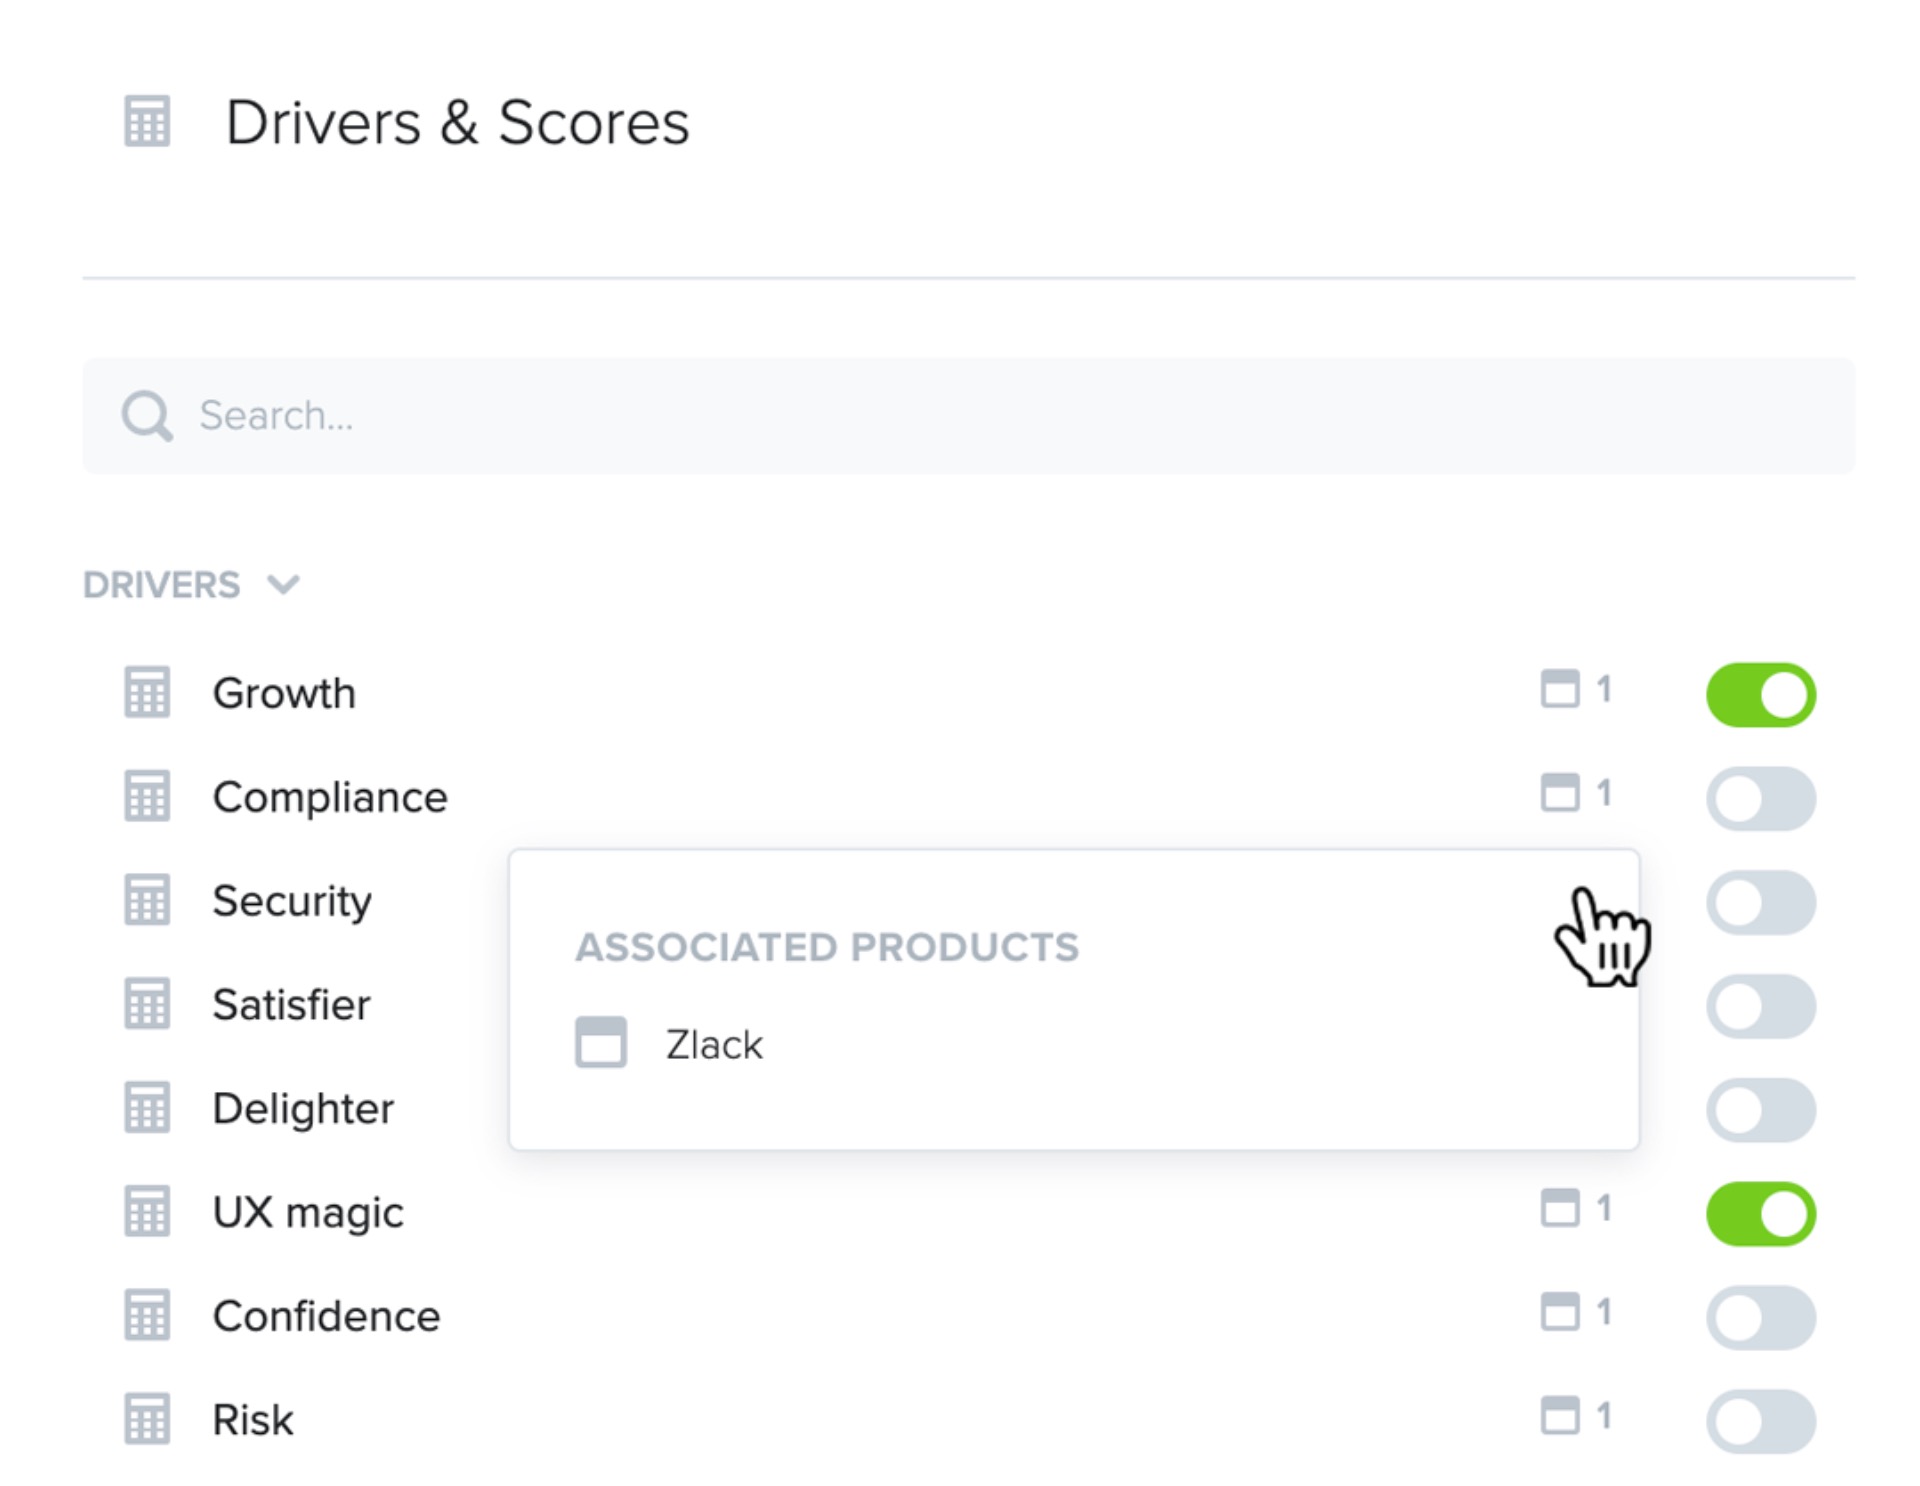The height and width of the screenshot is (1486, 1920).
Task: Click the search magnifier icon
Action: [x=147, y=416]
